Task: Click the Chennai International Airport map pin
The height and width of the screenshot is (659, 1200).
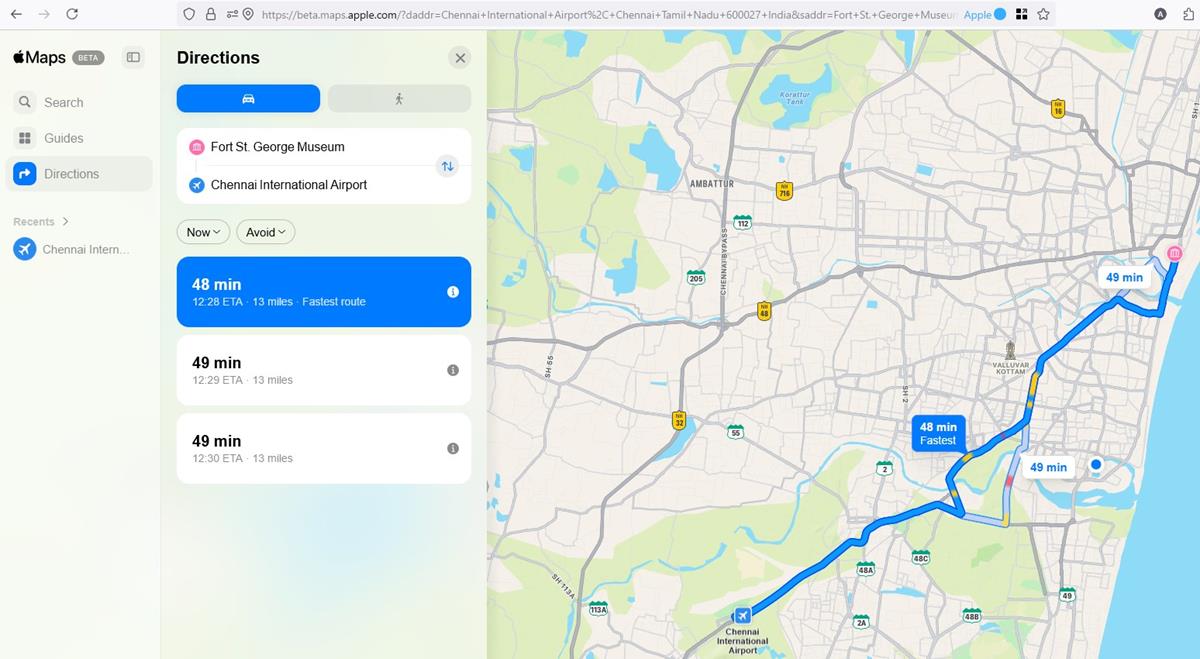Action: [741, 615]
